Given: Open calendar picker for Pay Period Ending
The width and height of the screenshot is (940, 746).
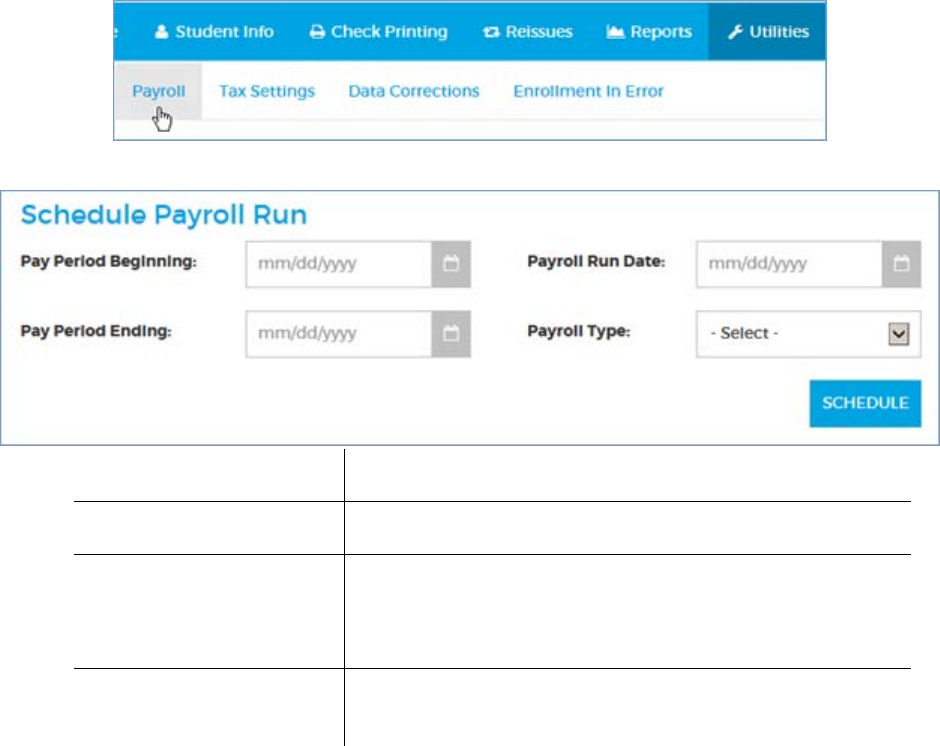Looking at the screenshot, I should (451, 333).
